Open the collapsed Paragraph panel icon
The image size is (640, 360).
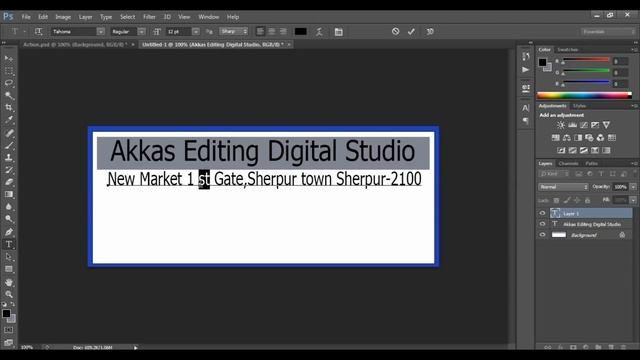(x=526, y=121)
